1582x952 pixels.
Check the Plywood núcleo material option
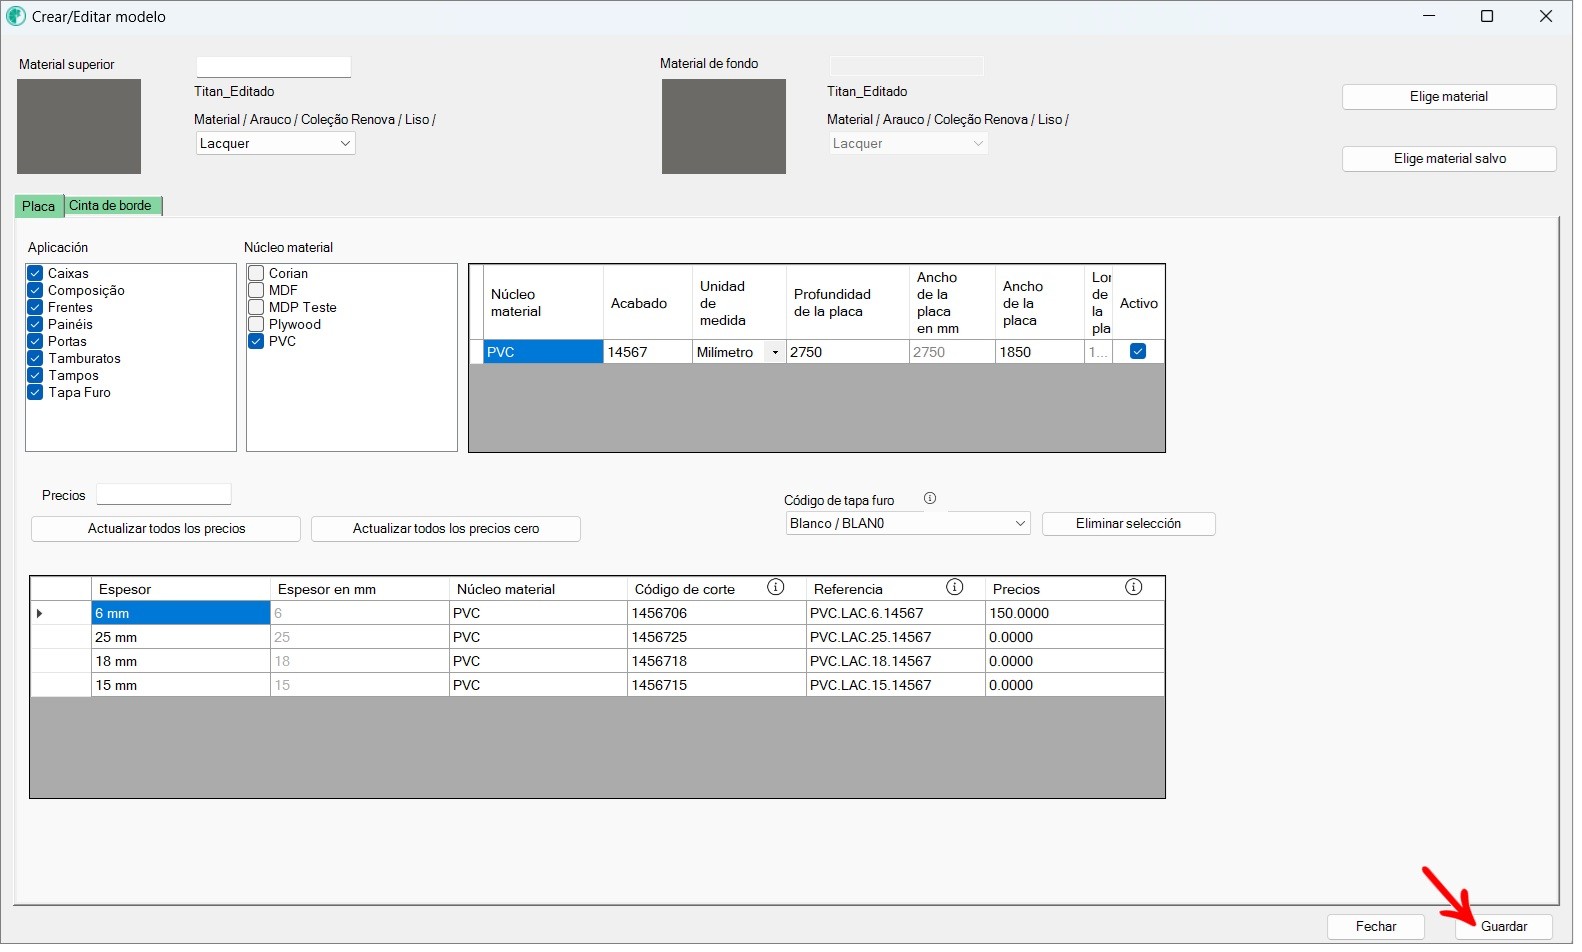click(x=257, y=325)
